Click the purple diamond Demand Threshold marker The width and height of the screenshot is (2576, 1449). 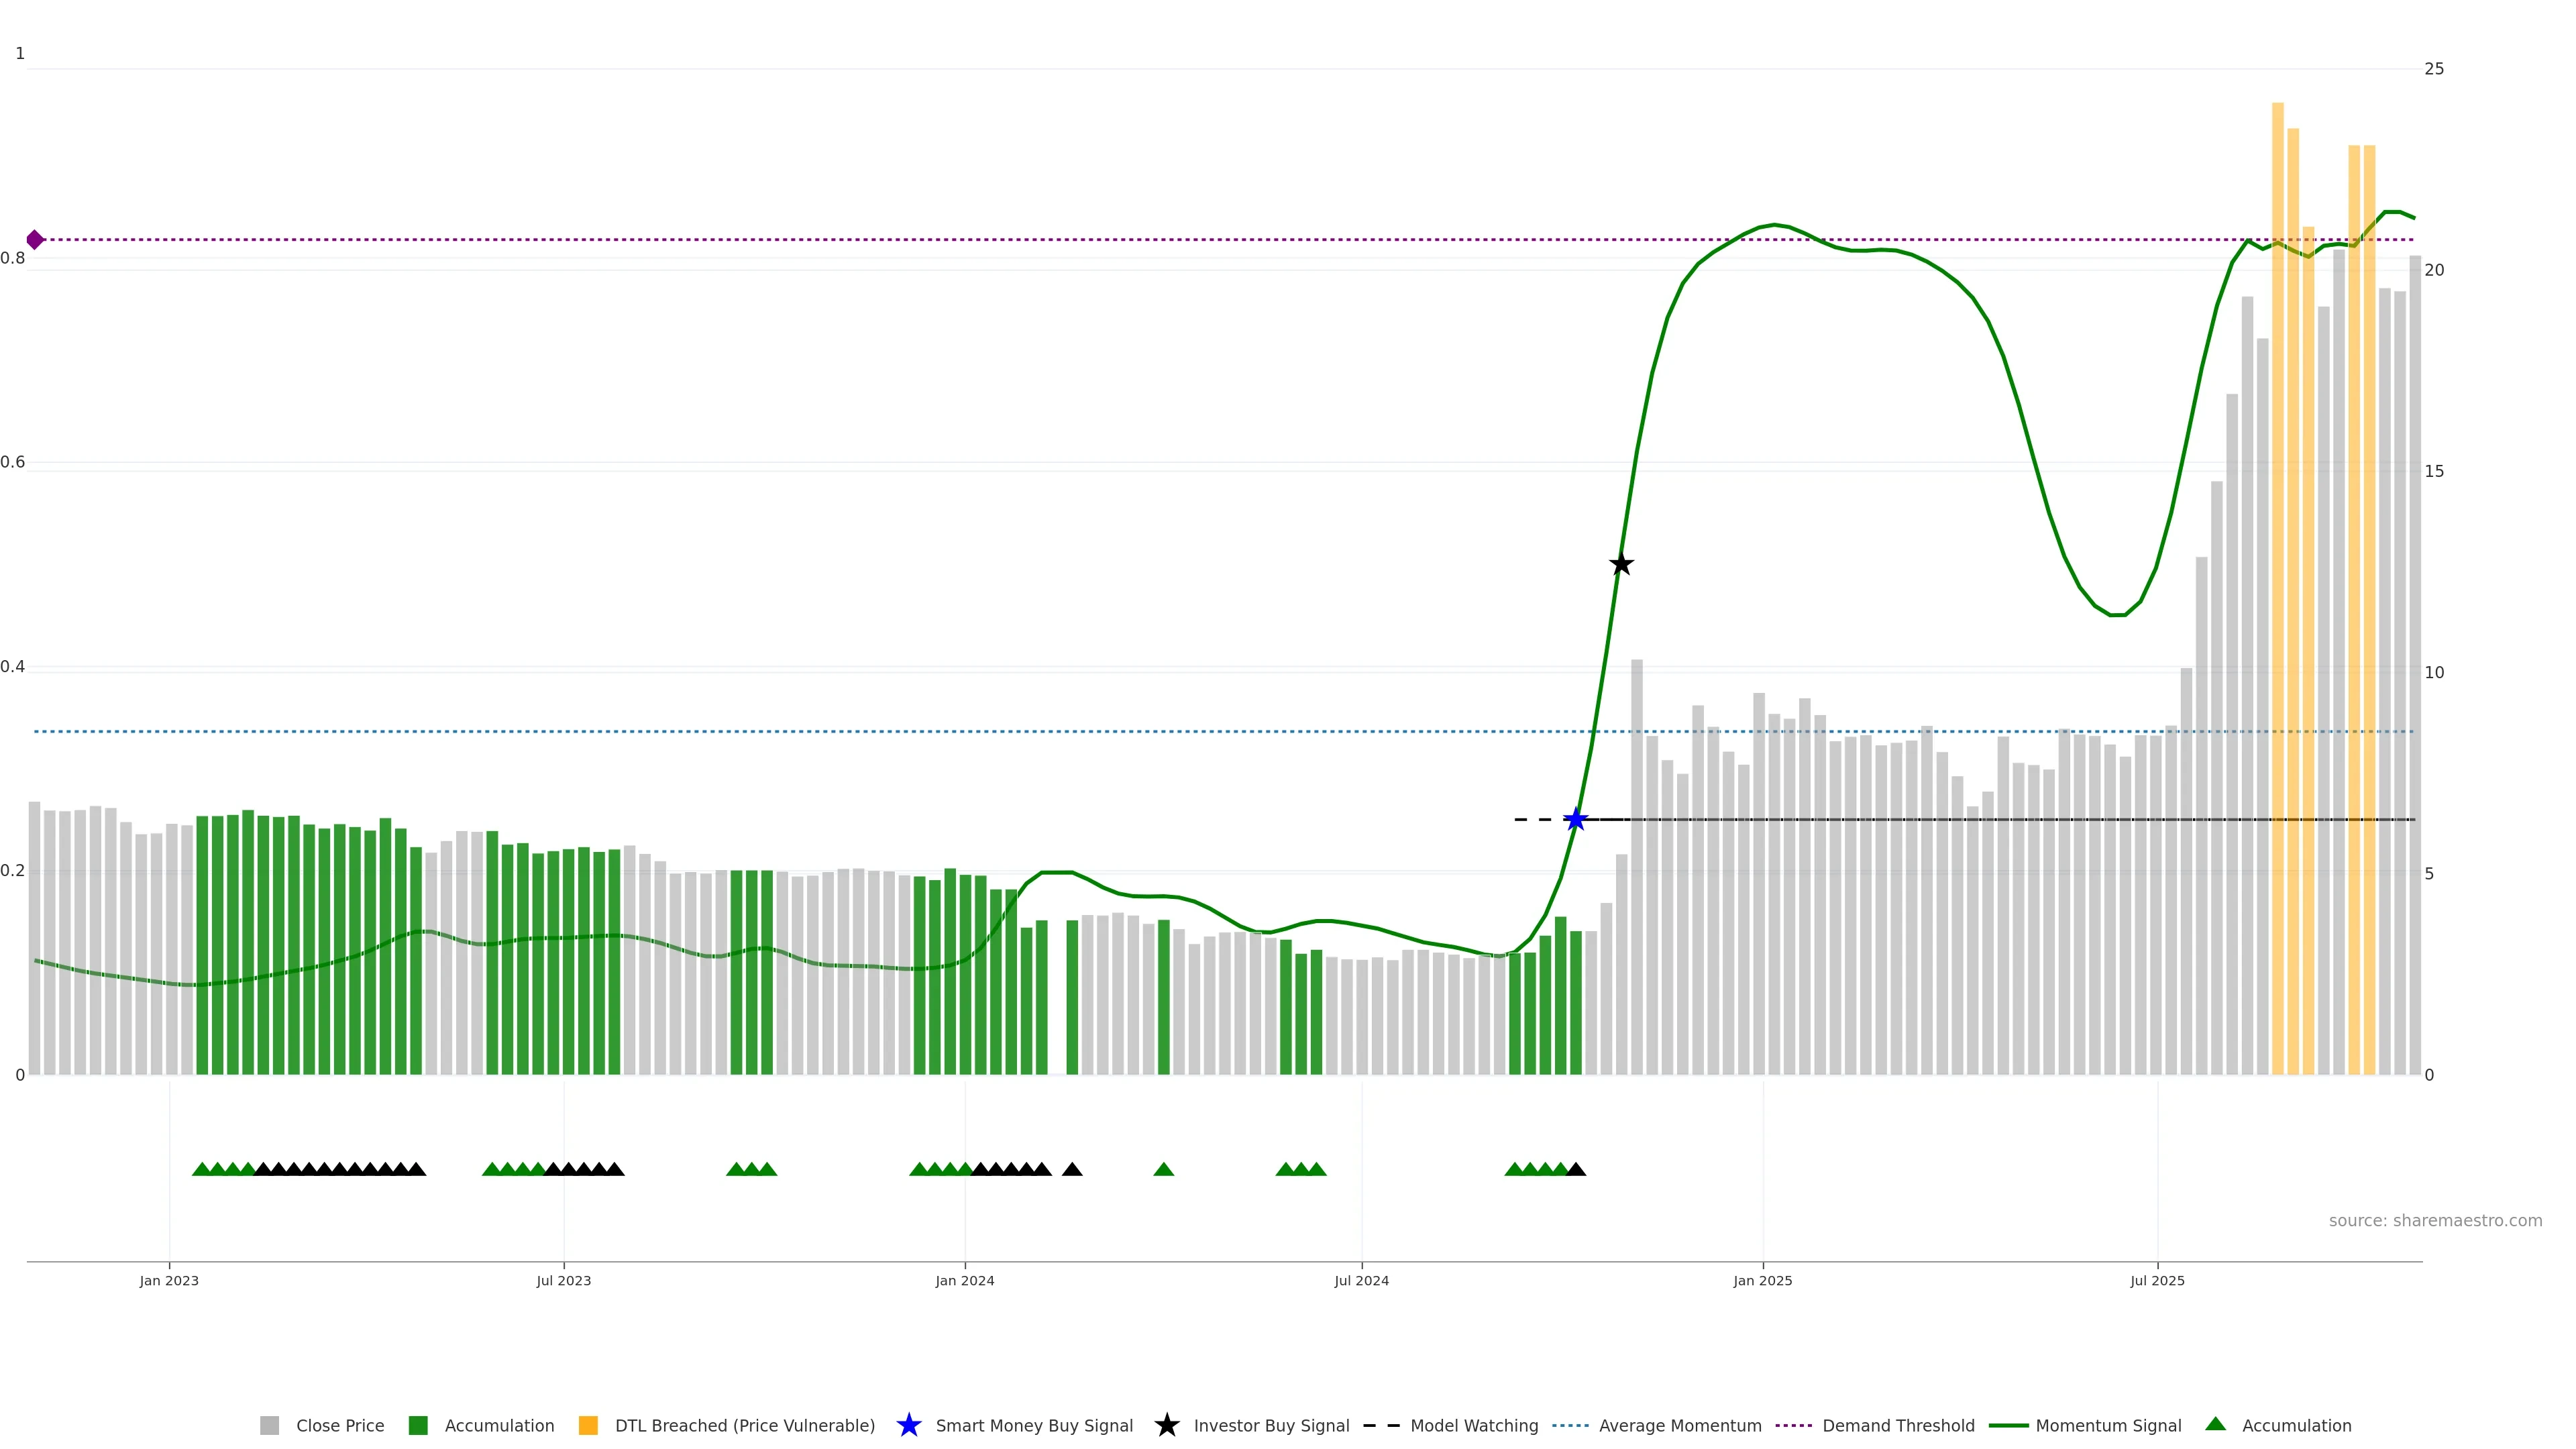(x=35, y=240)
